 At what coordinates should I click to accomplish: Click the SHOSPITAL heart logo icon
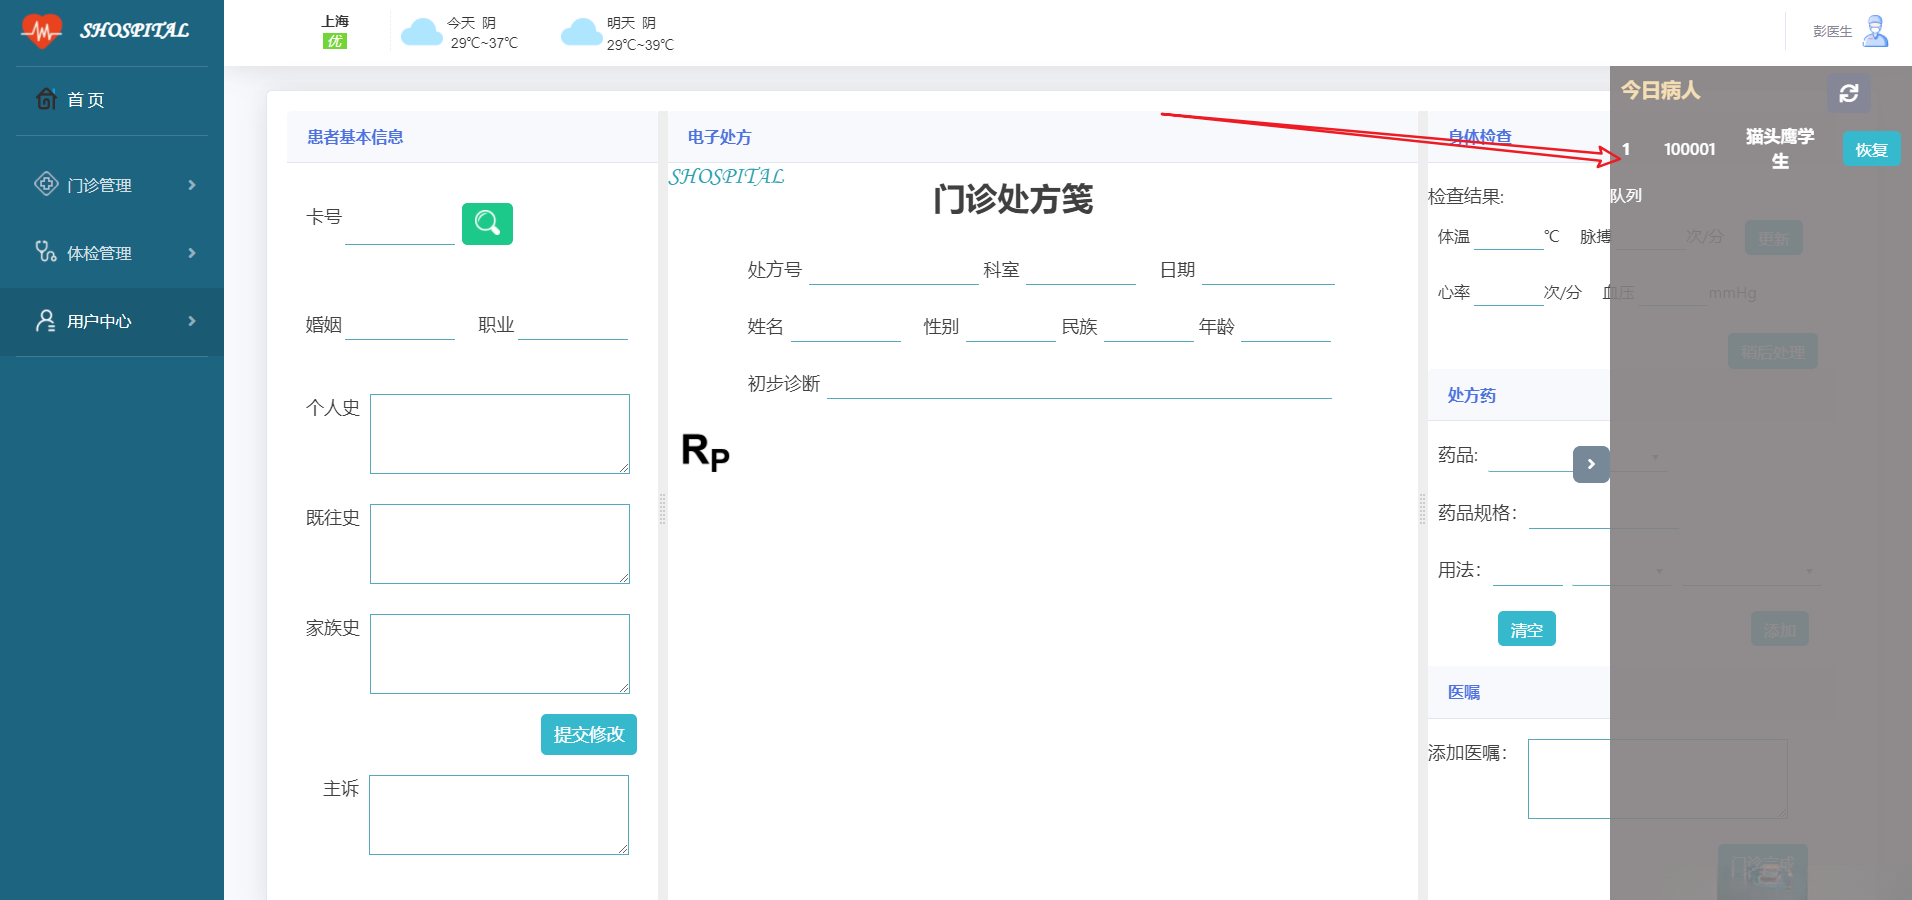coord(41,31)
